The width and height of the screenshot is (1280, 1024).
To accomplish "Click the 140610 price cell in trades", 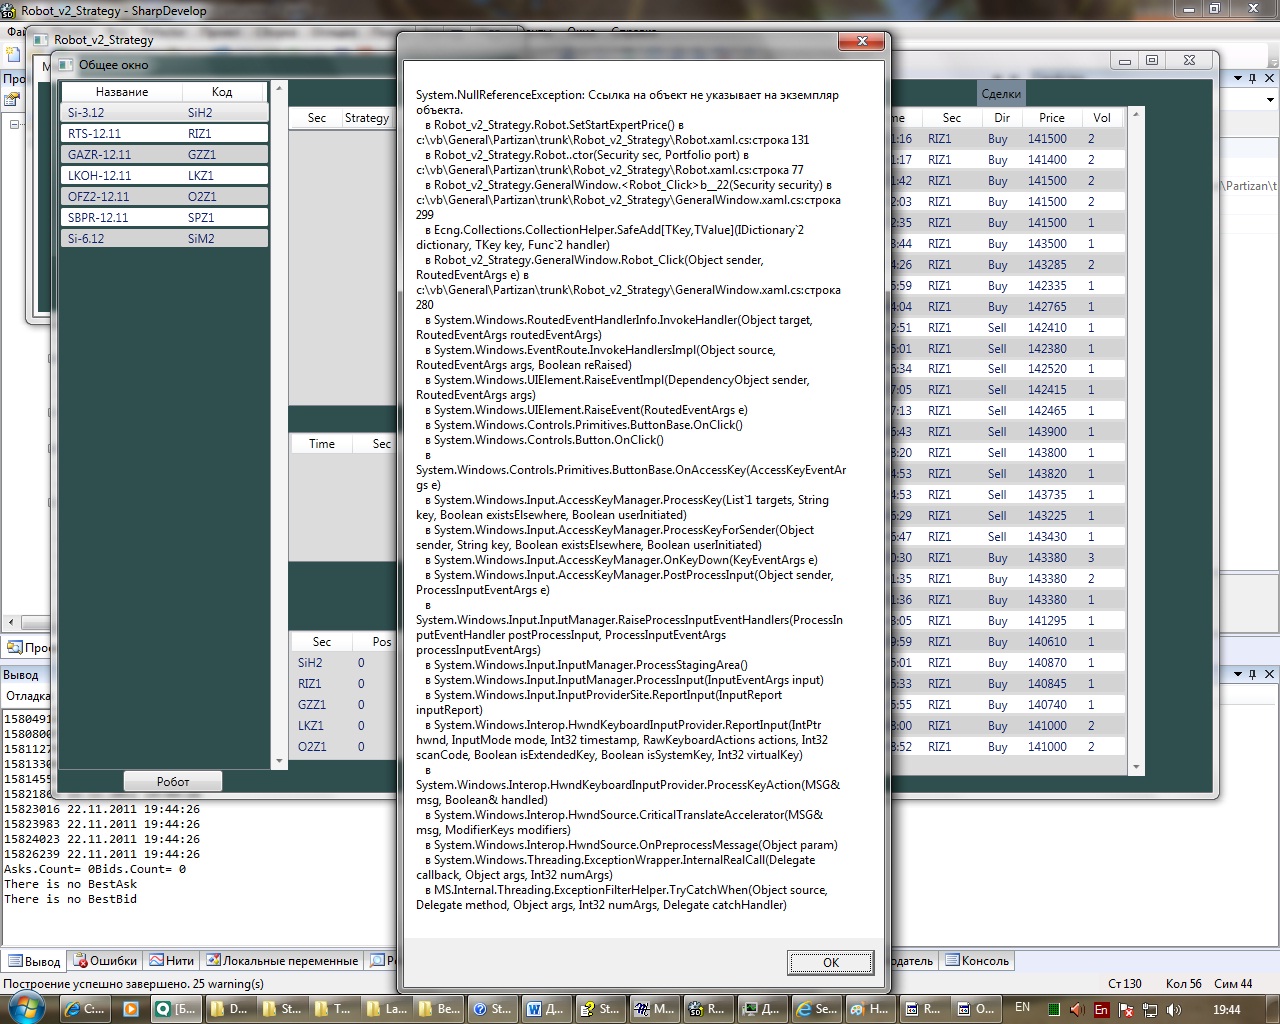I will (x=1047, y=642).
